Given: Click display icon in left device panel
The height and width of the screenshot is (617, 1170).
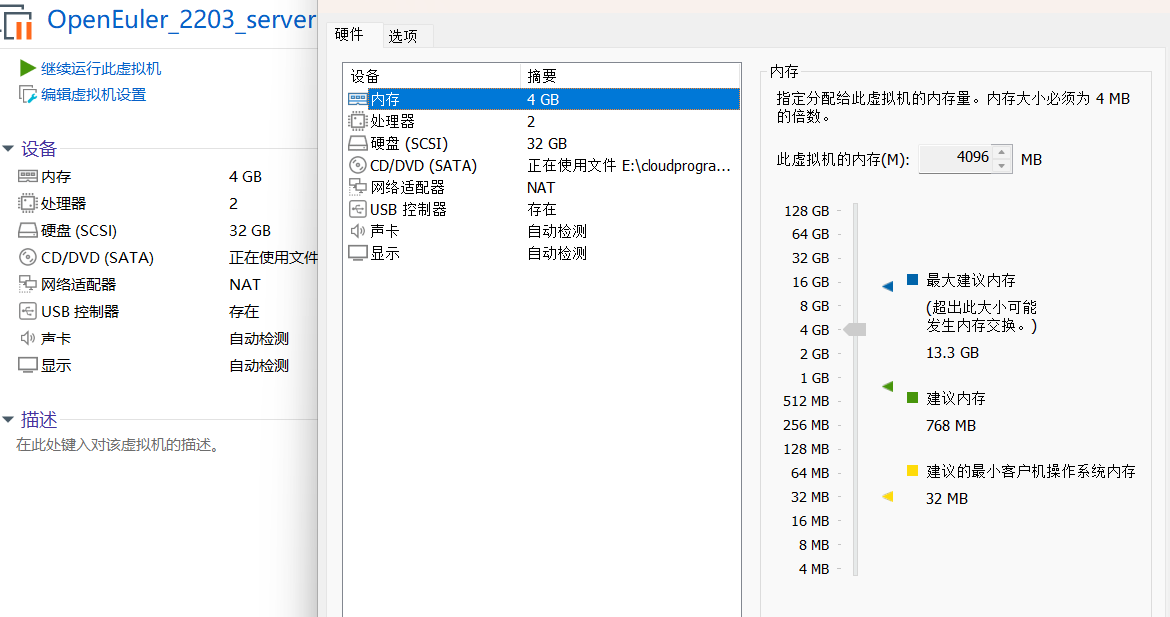Looking at the screenshot, I should [28, 365].
